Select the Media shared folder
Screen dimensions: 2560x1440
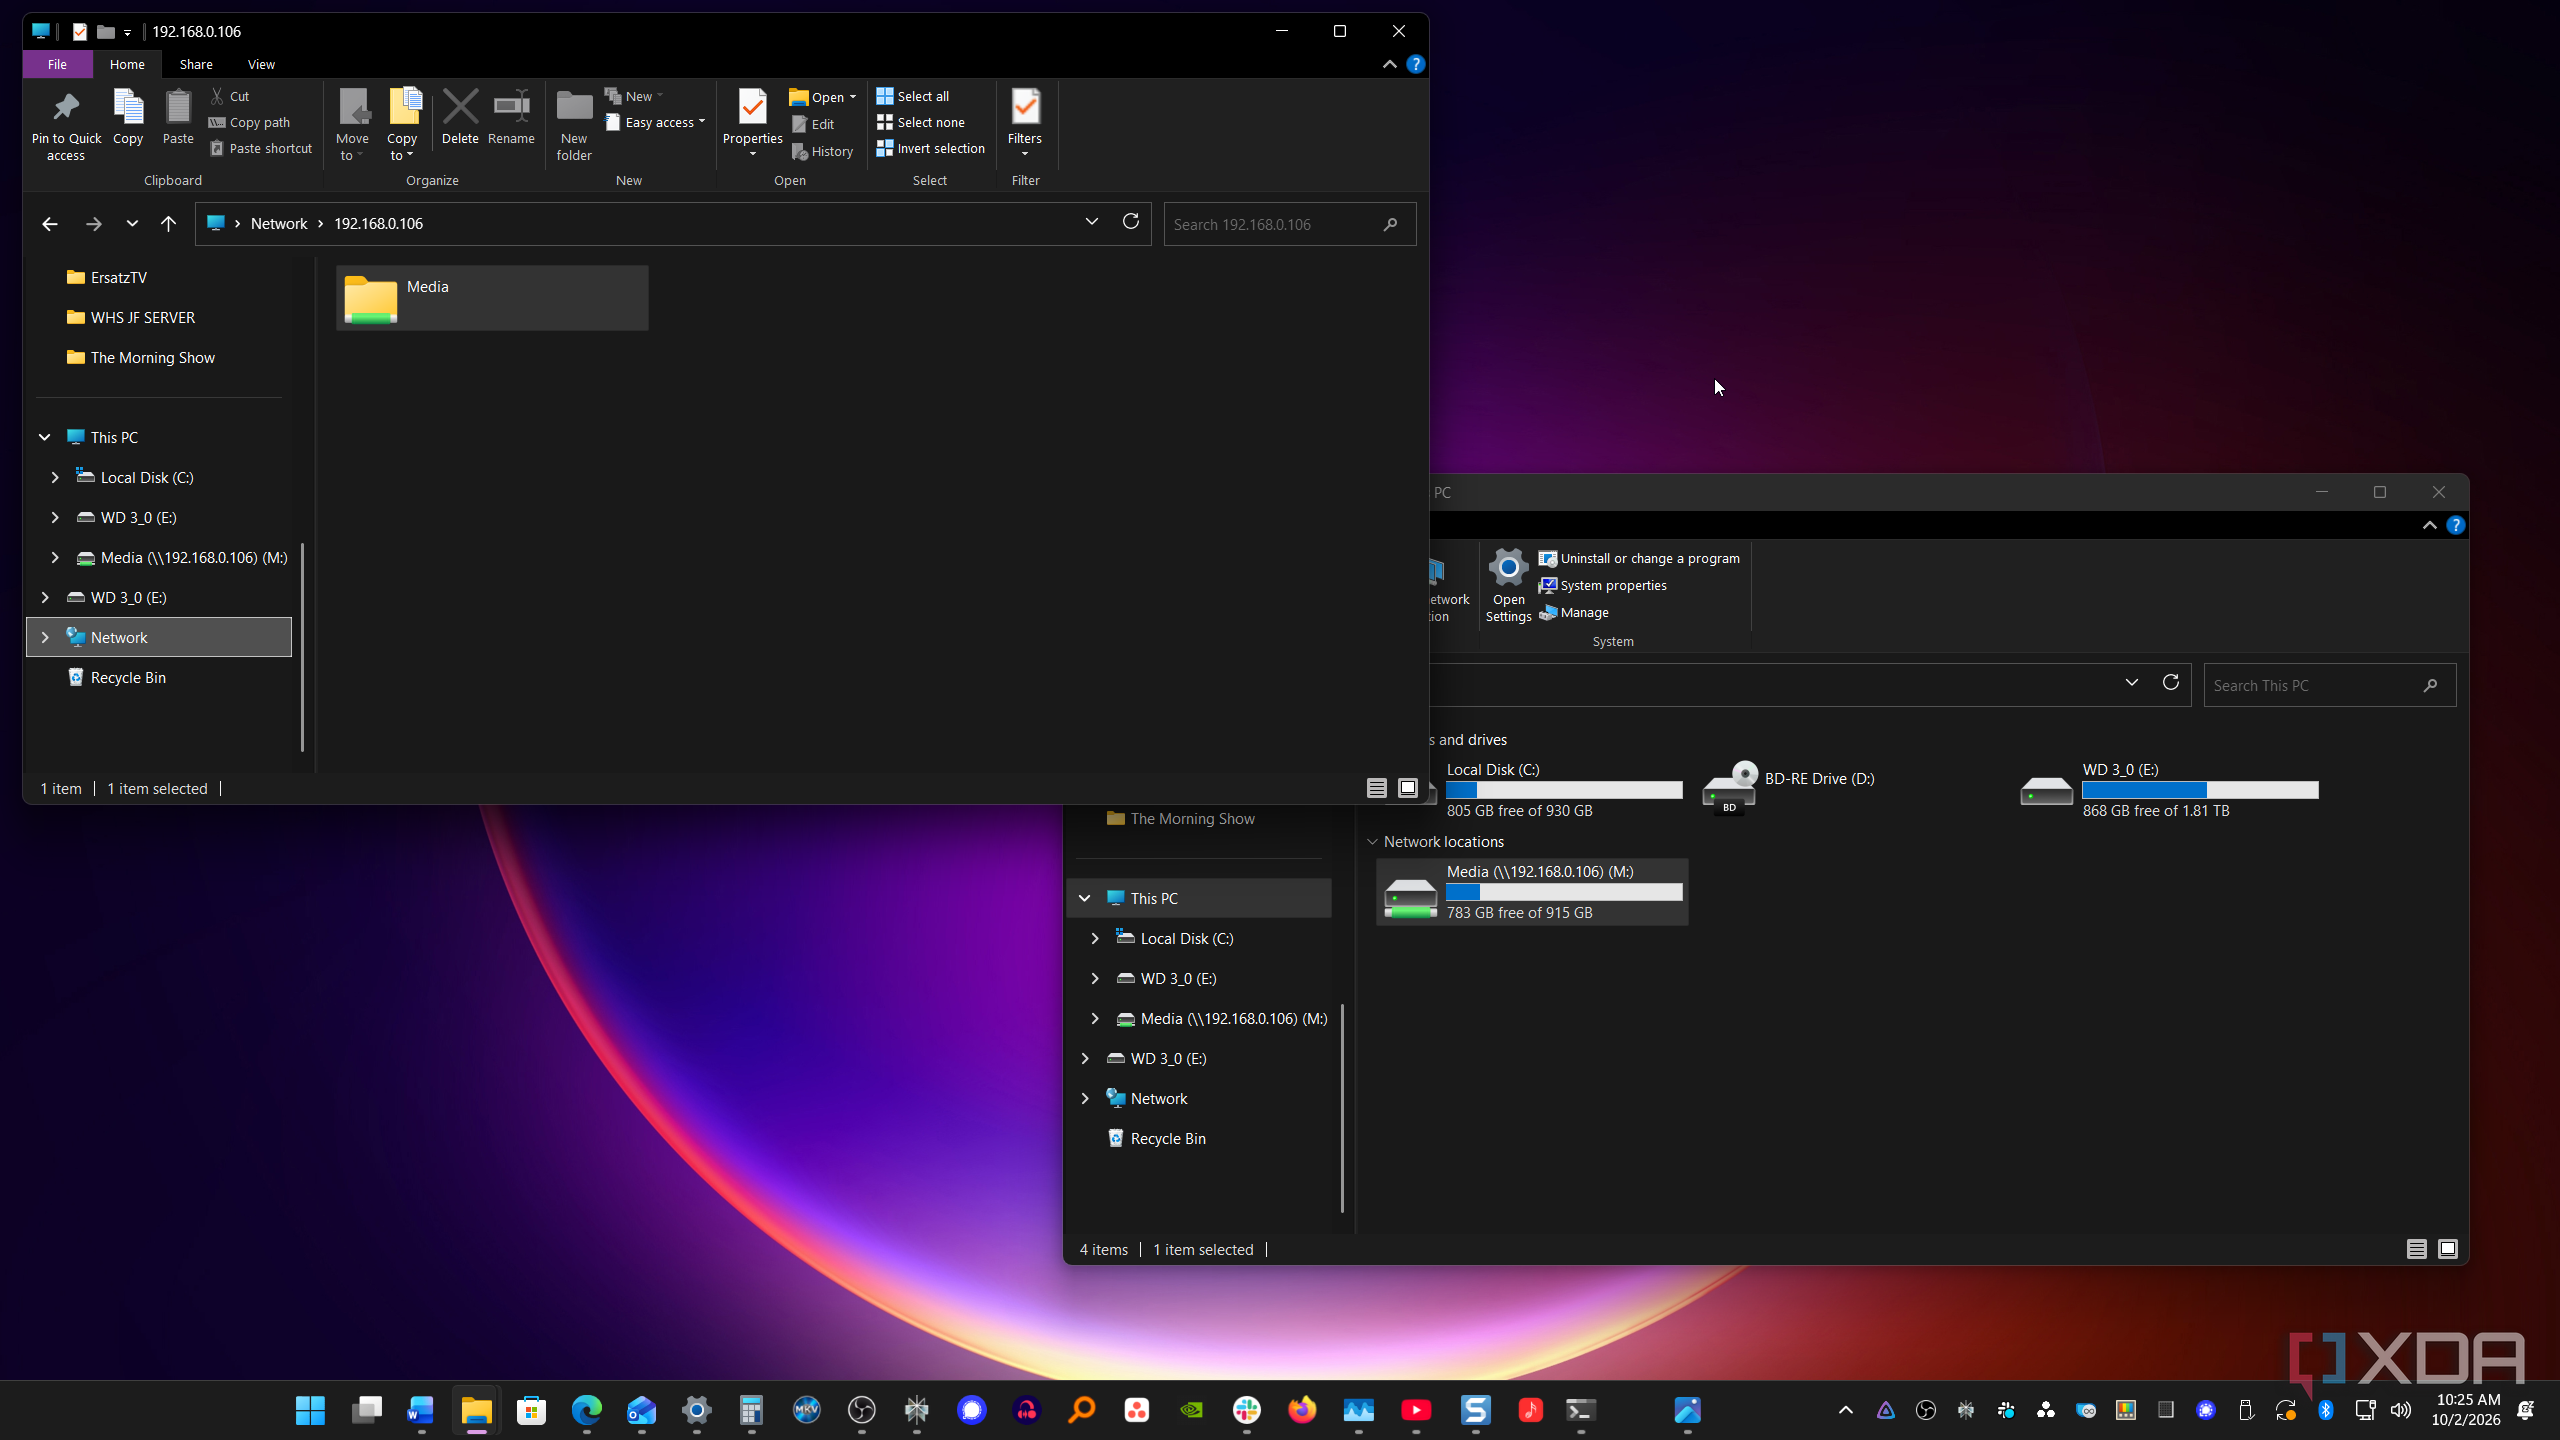(492, 298)
